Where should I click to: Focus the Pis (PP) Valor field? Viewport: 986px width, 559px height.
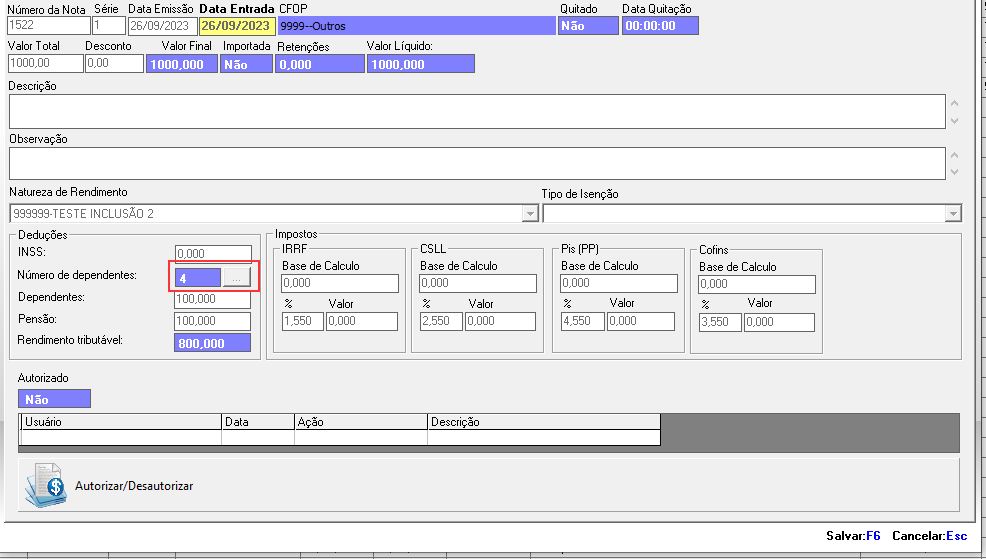coord(641,321)
